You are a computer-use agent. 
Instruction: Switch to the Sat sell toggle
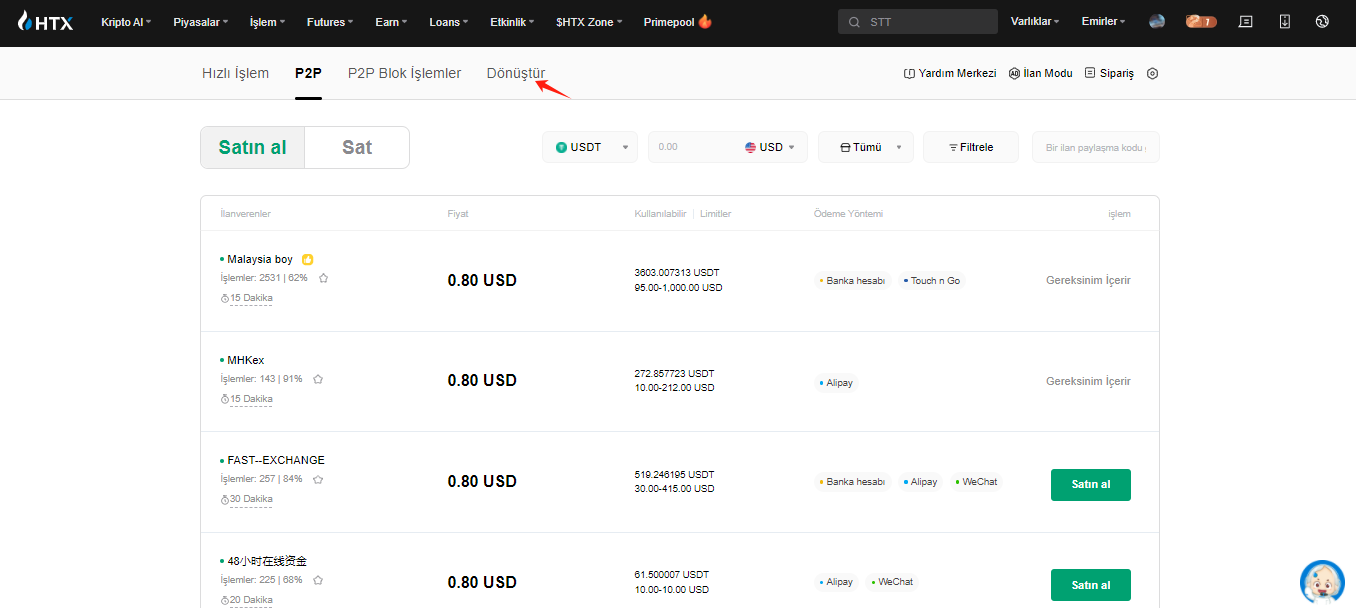(357, 148)
